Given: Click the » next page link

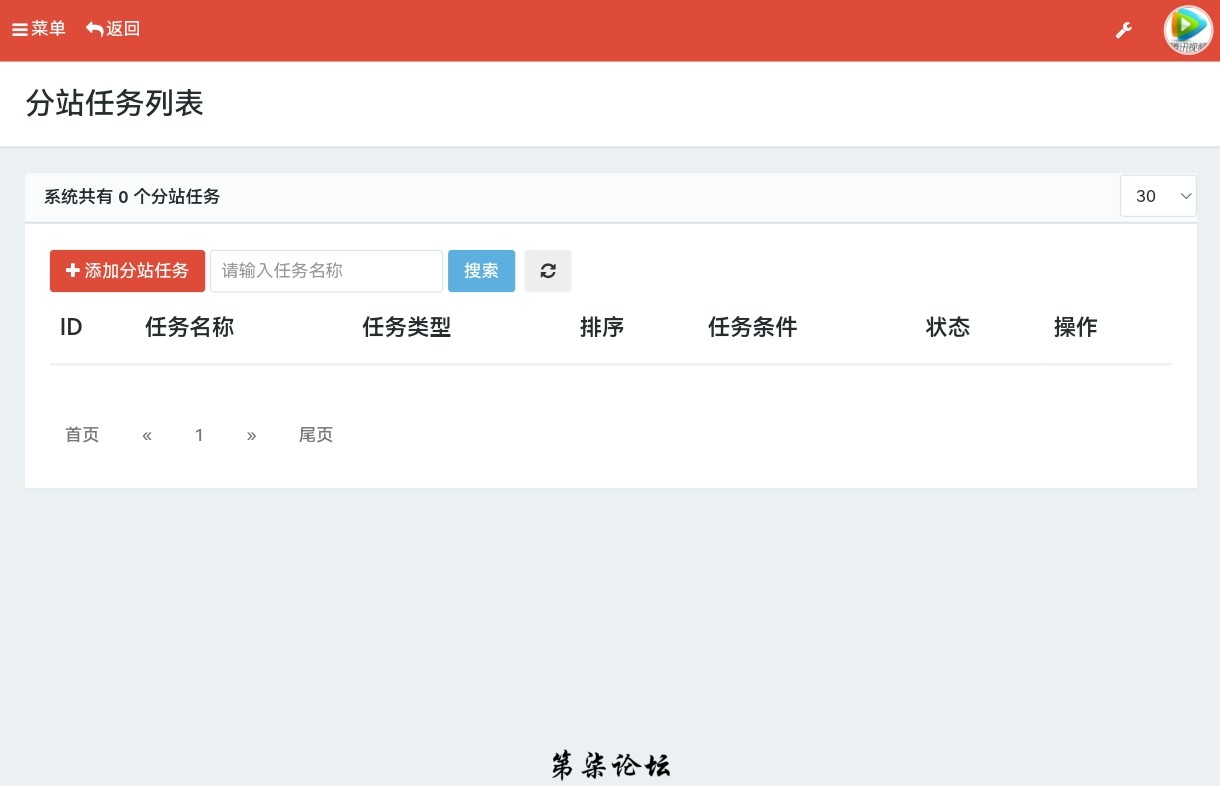Looking at the screenshot, I should click(251, 435).
